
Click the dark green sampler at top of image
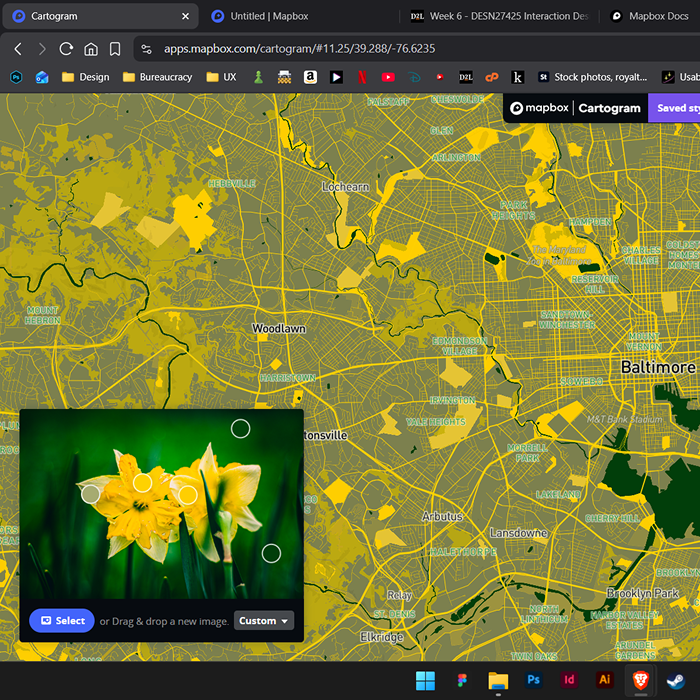coord(240,429)
